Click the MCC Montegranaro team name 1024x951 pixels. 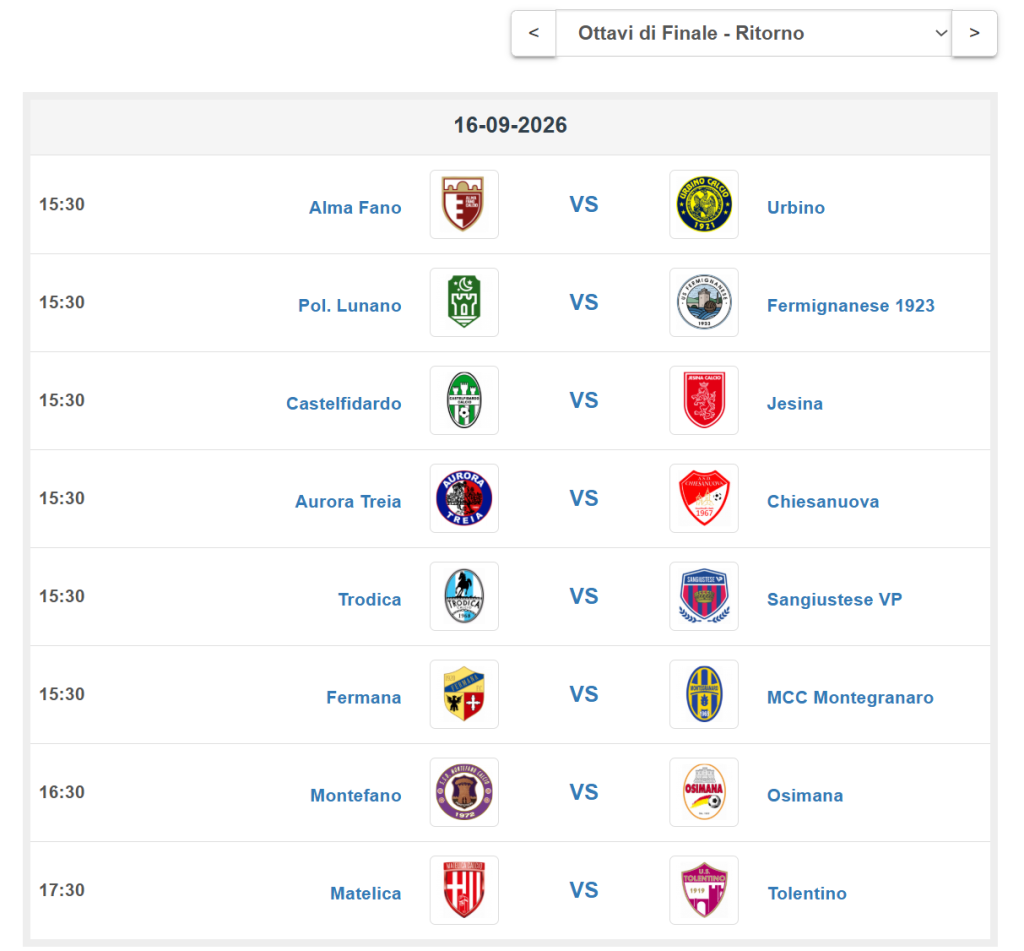850,698
